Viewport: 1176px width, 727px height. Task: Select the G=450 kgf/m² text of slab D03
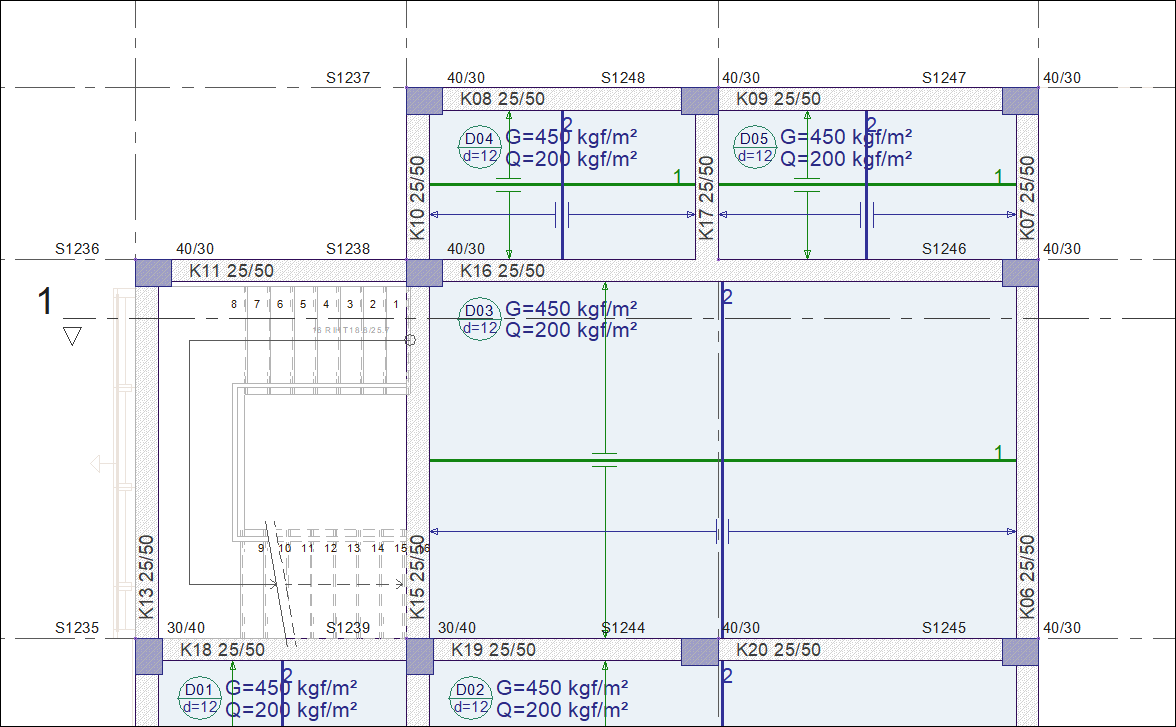pos(572,308)
